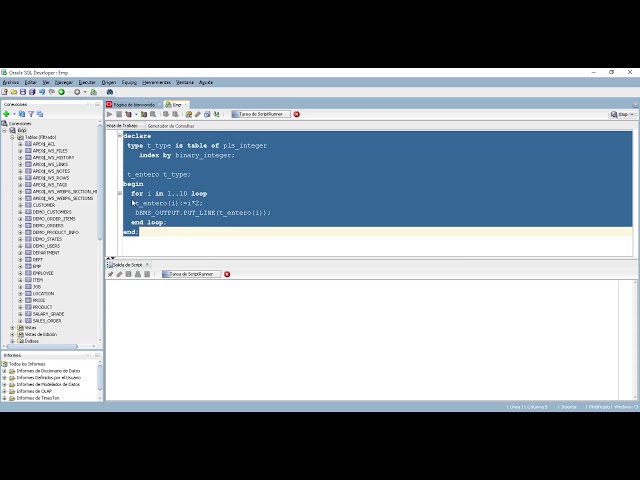Viewport: 640px width, 480px height.
Task: Click the DBMS_OUTPUT.PUT_LINE line in editor
Action: (203, 213)
